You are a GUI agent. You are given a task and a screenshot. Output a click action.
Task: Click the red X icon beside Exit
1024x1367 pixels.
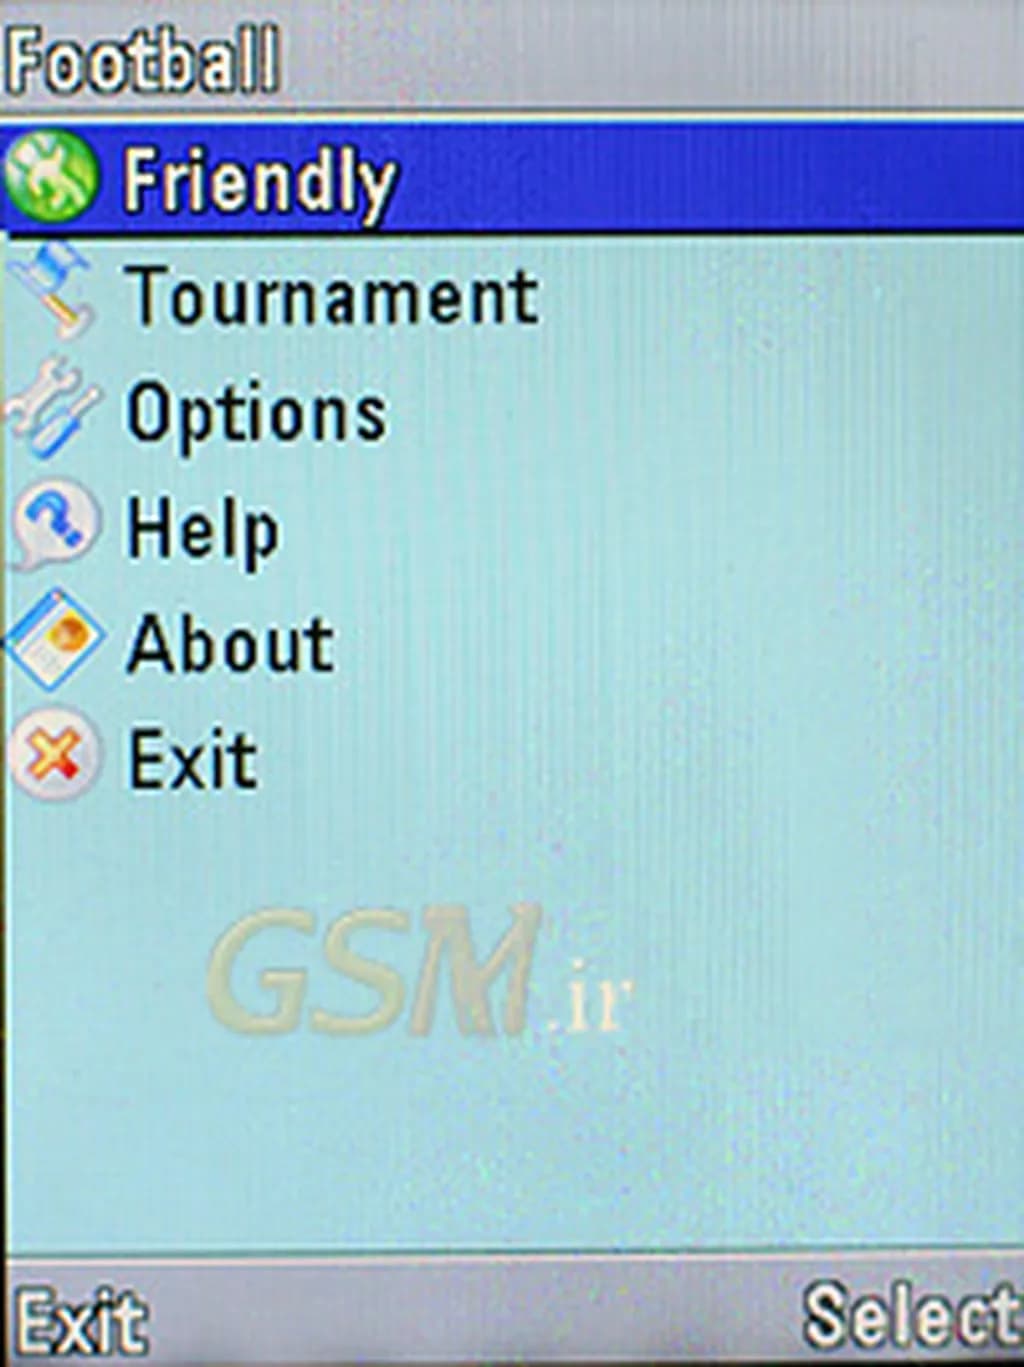55,756
